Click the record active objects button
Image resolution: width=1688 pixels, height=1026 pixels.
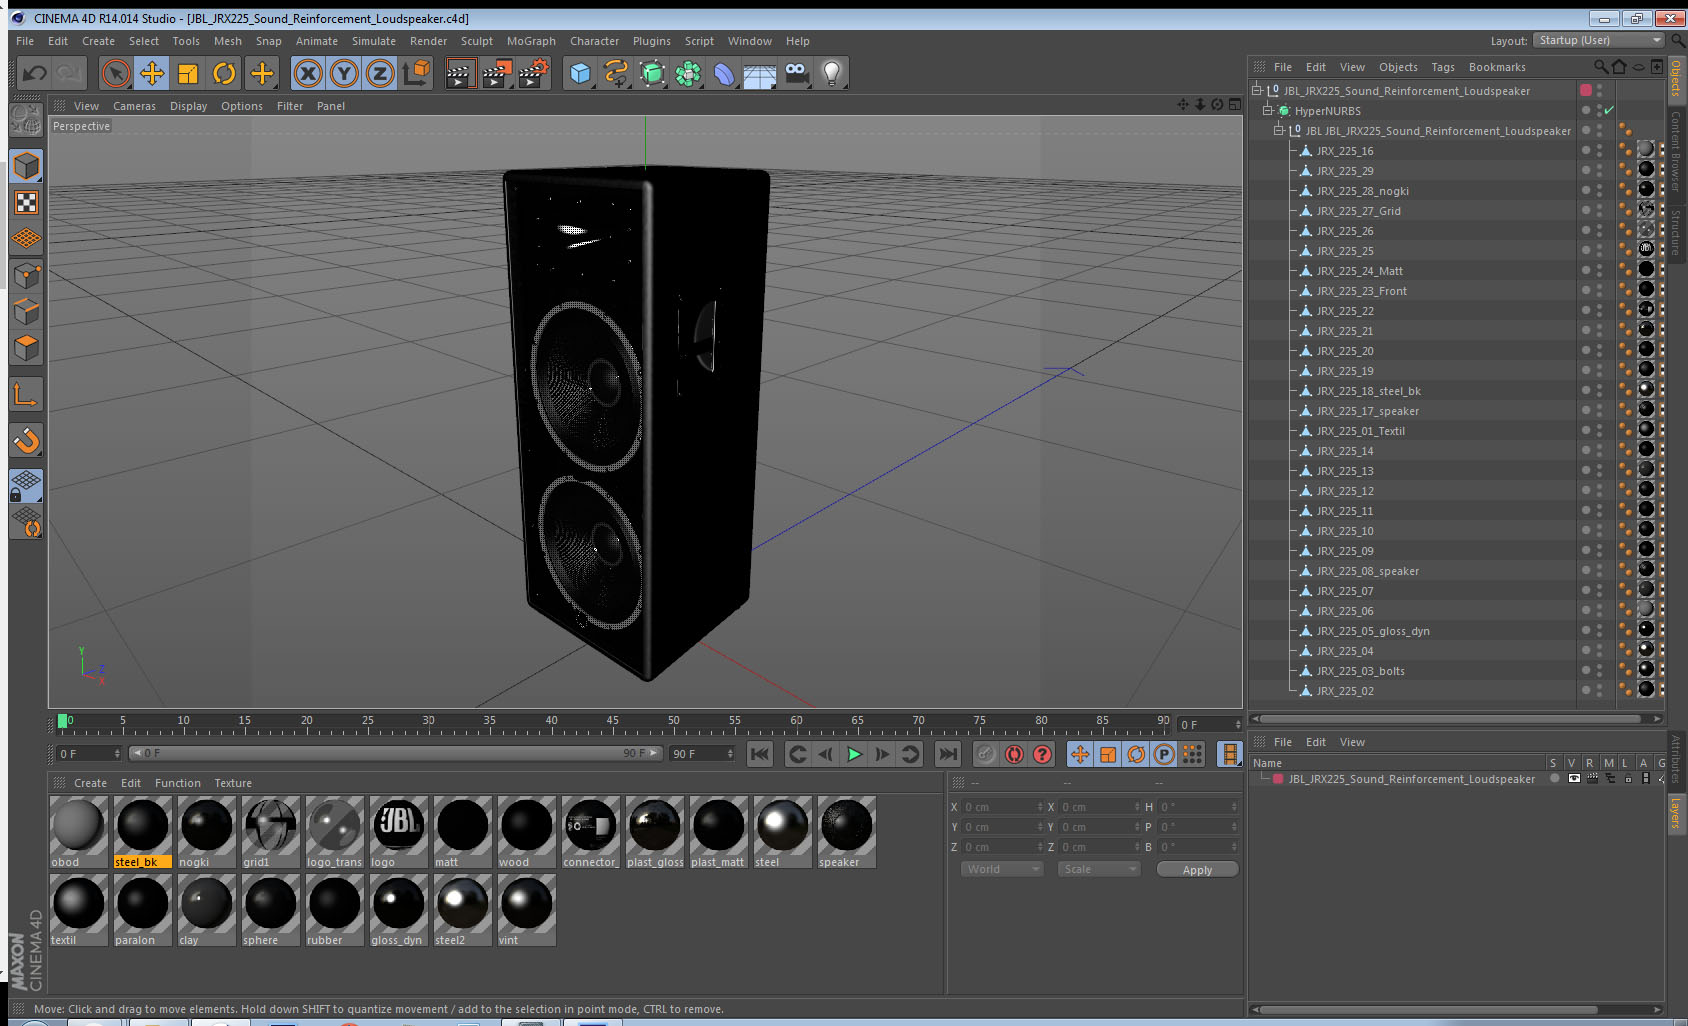pos(986,754)
